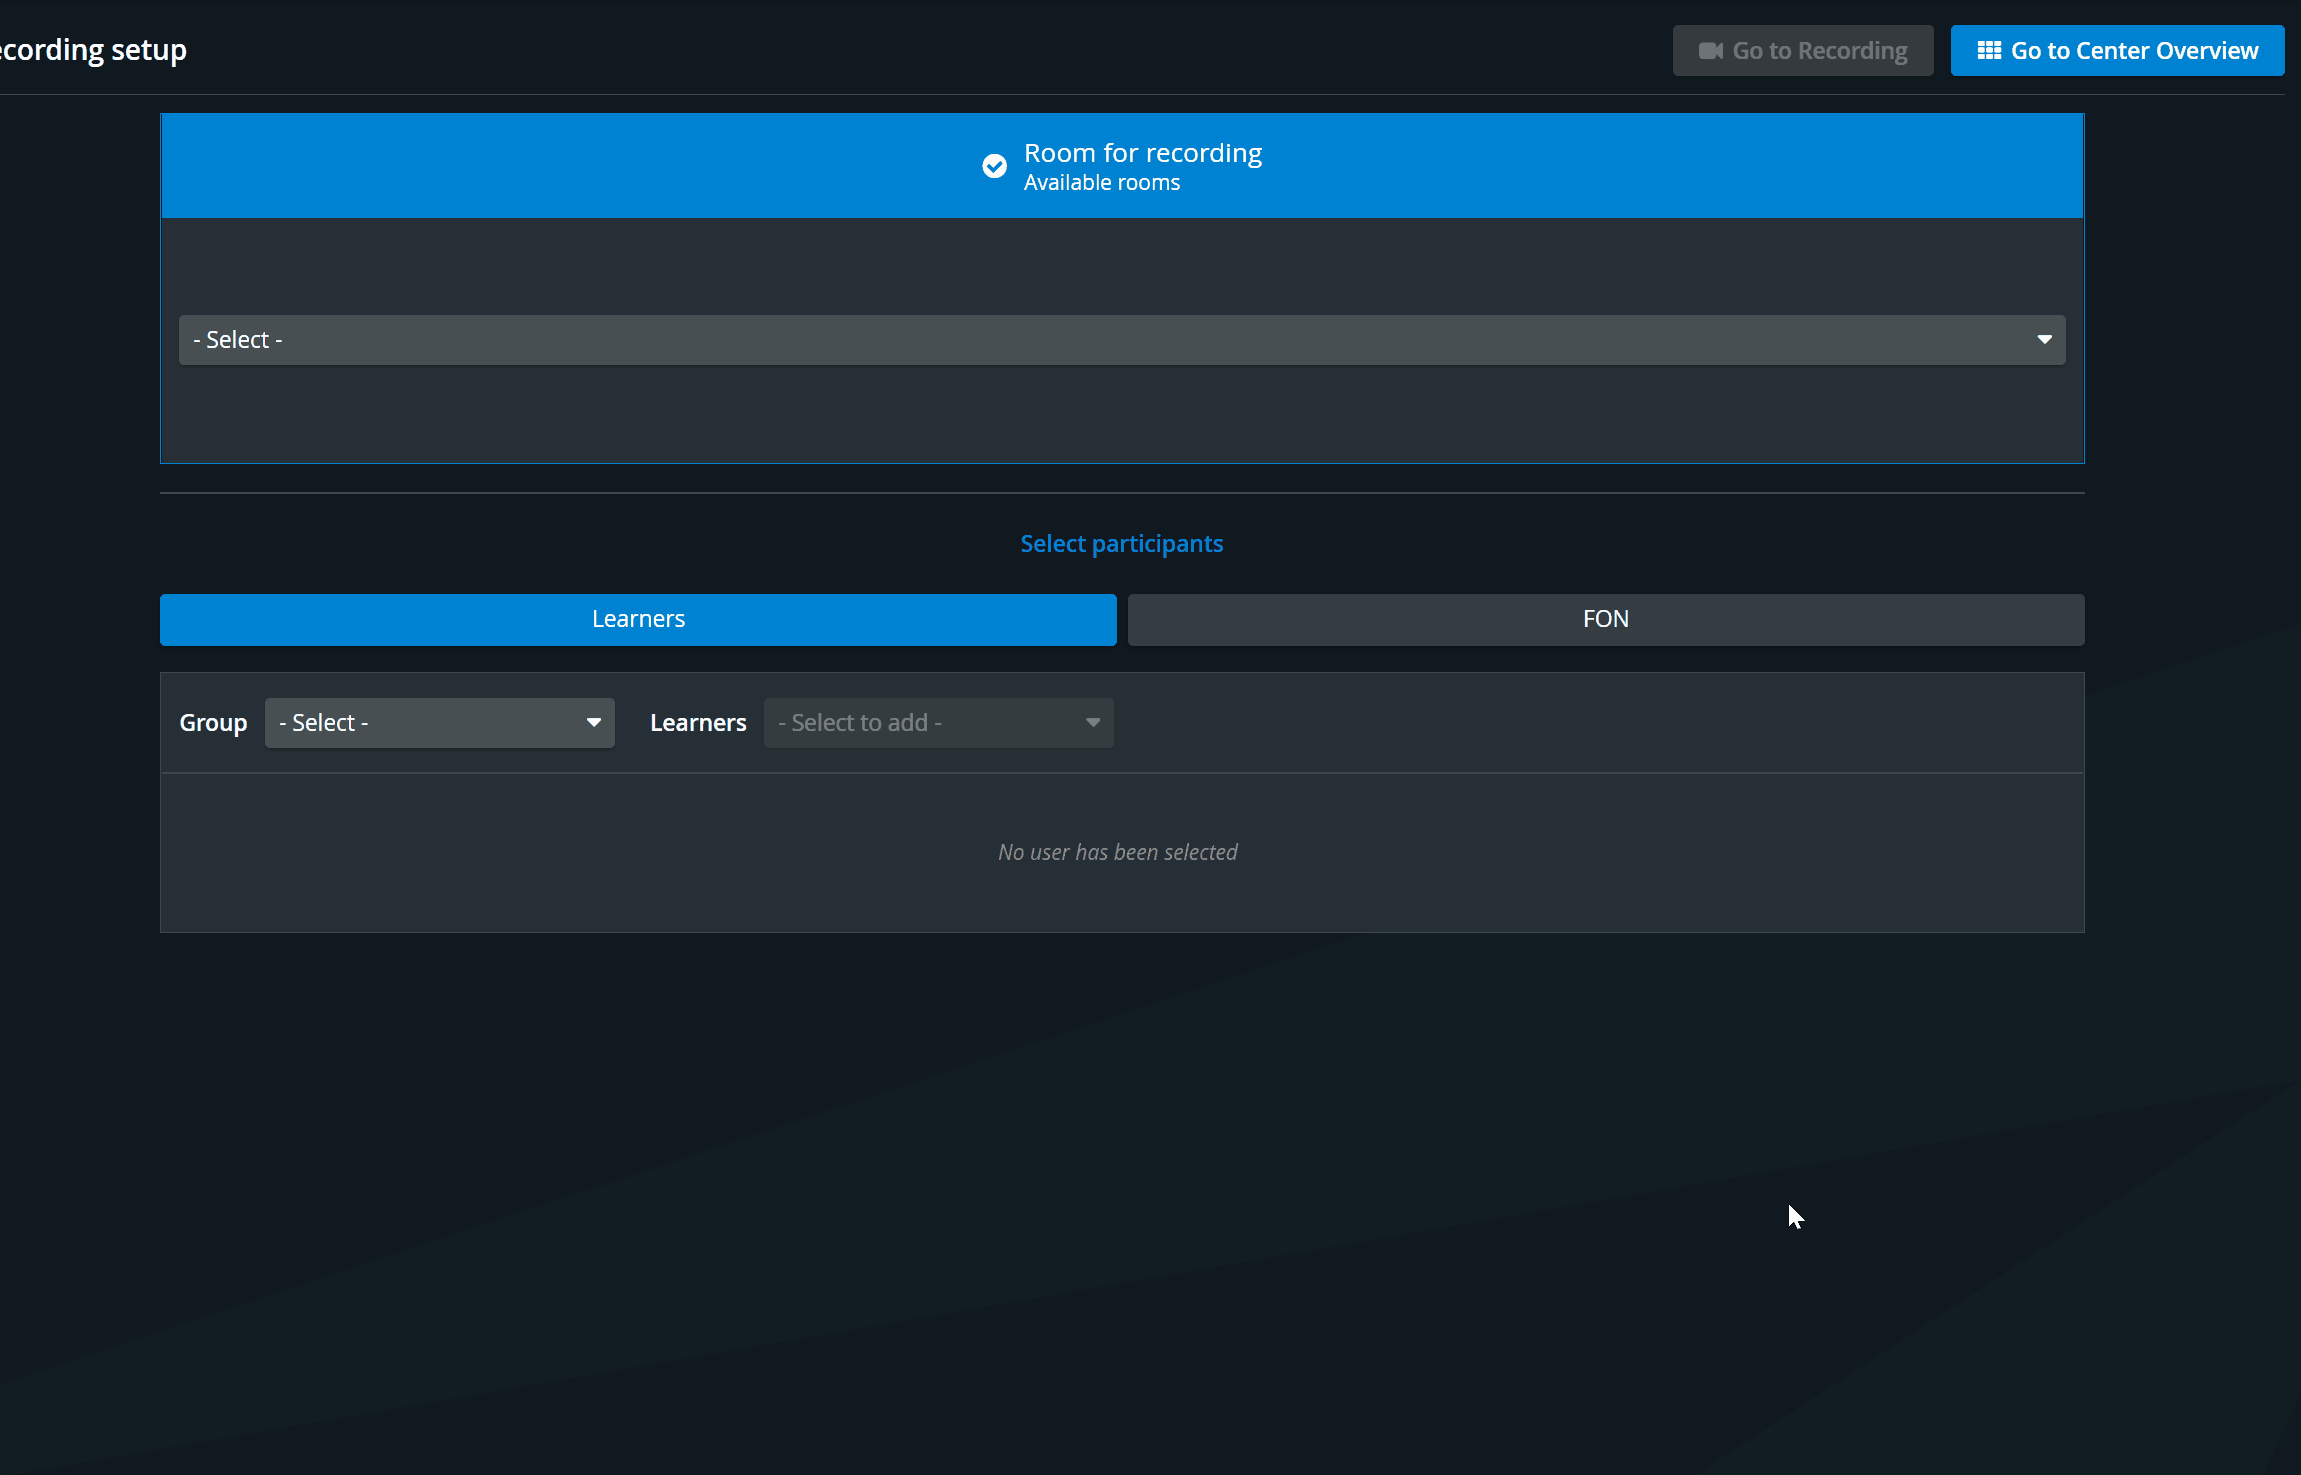Switch to the FON tab
Screen dimensions: 2301x1475
click(1606, 620)
